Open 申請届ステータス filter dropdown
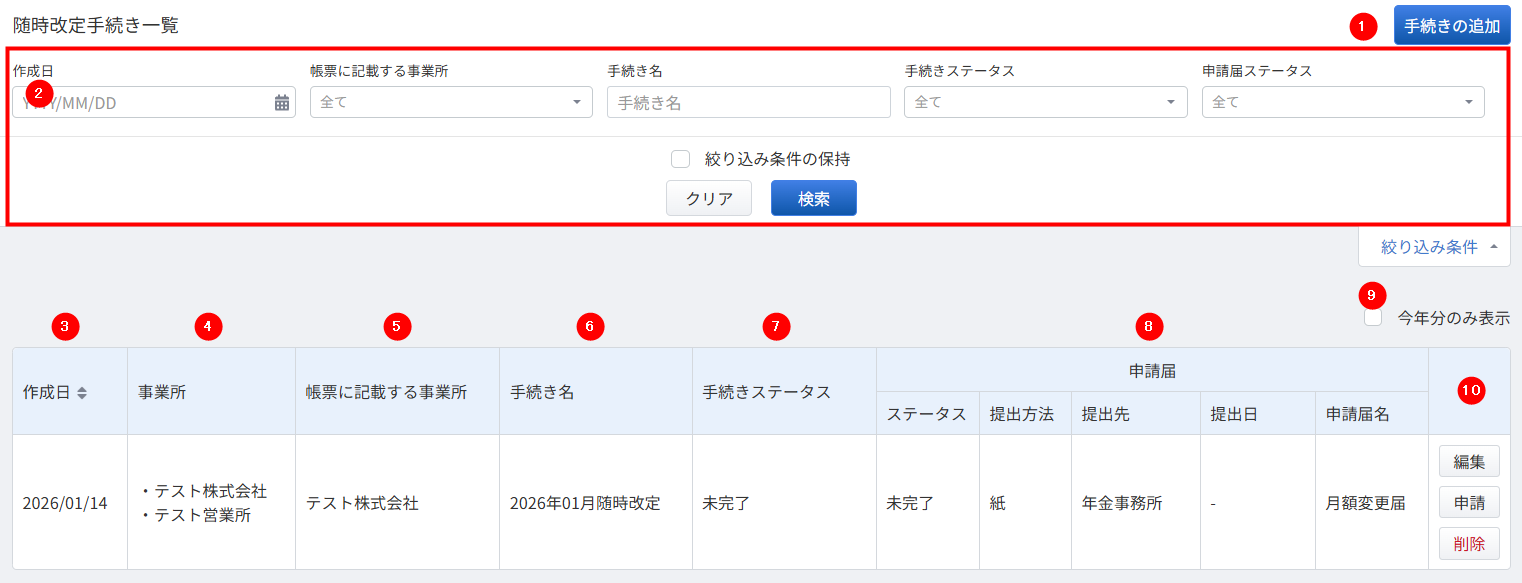The image size is (1522, 583). [1342, 102]
